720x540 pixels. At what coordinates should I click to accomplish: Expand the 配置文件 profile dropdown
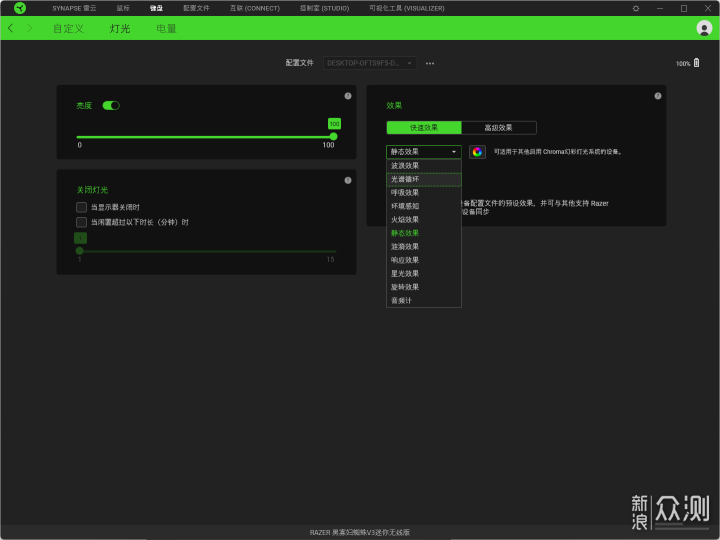click(370, 63)
